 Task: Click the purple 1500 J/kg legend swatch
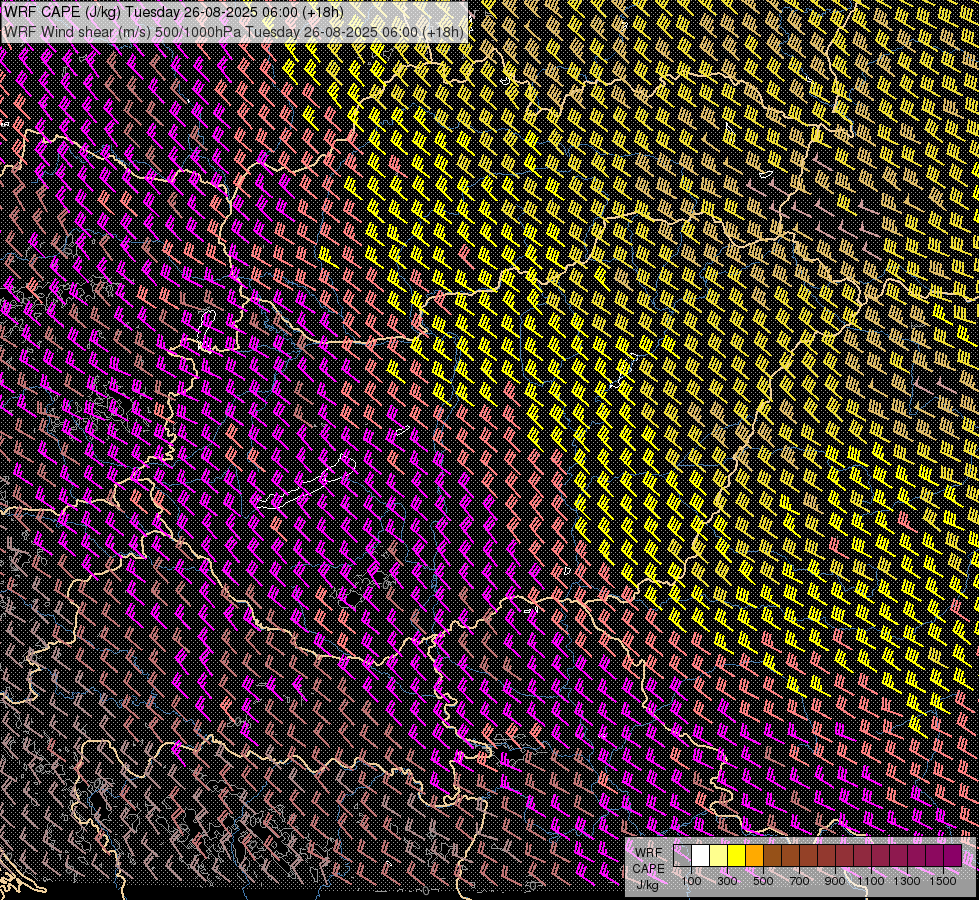point(953,856)
